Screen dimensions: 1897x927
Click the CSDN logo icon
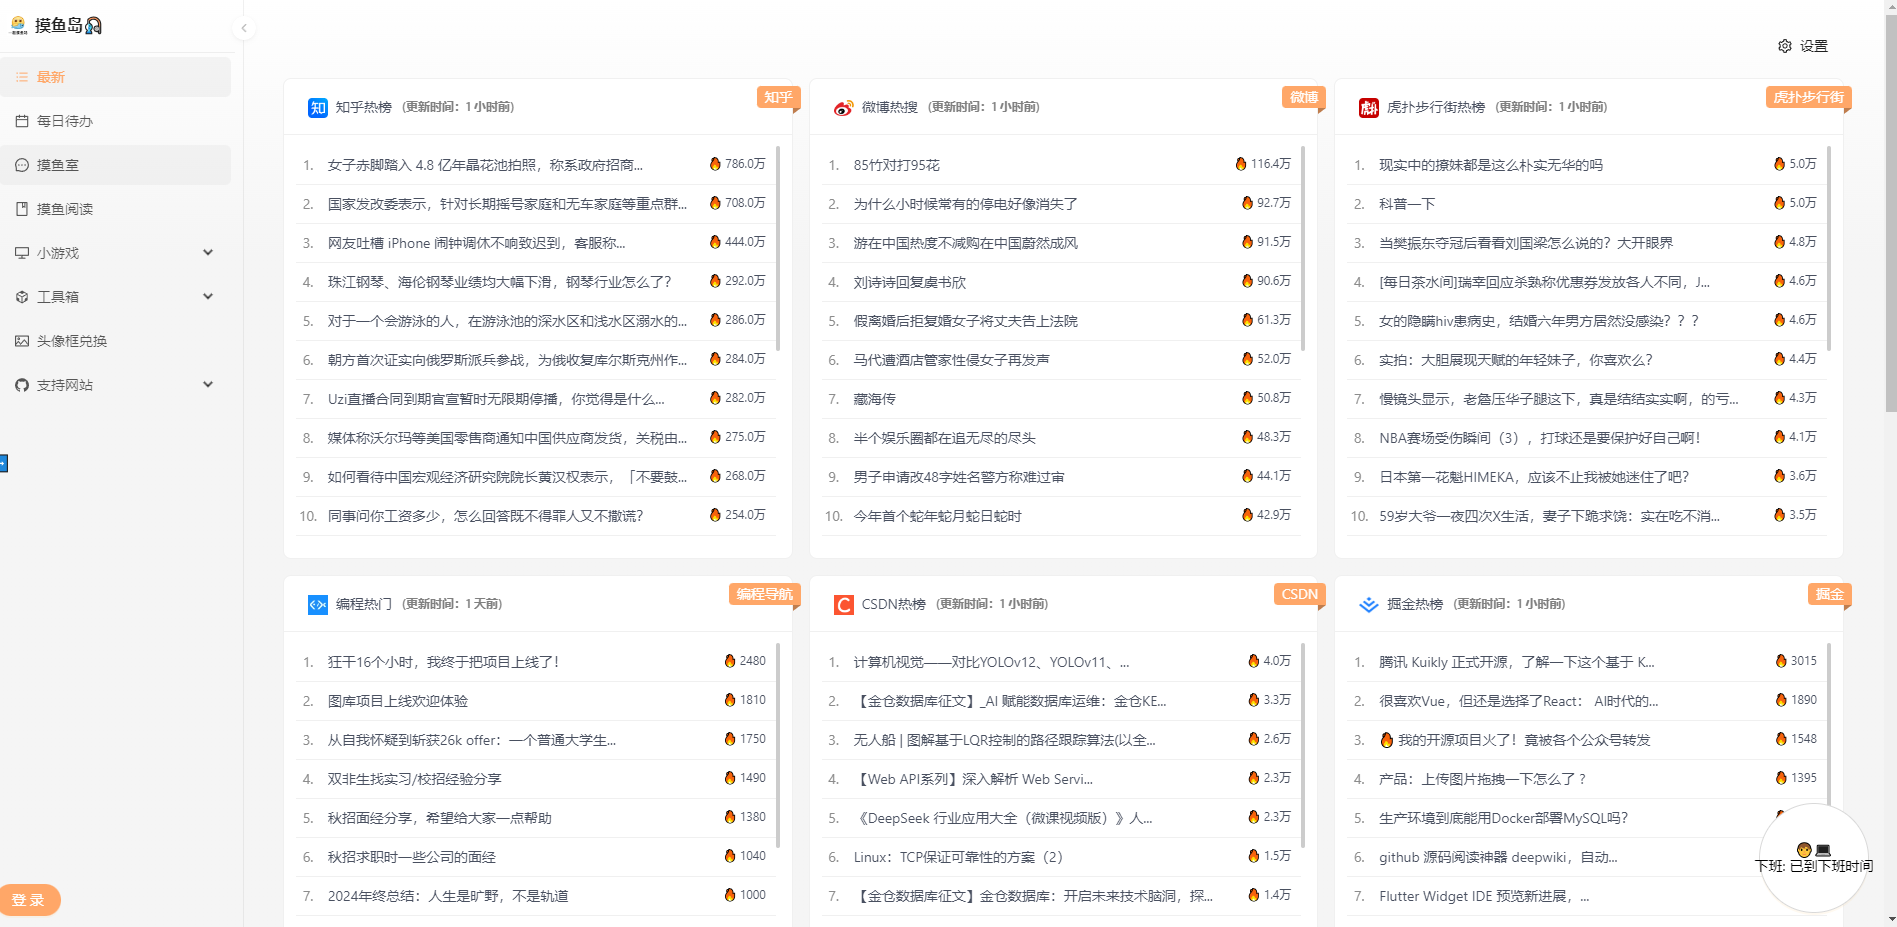click(842, 604)
